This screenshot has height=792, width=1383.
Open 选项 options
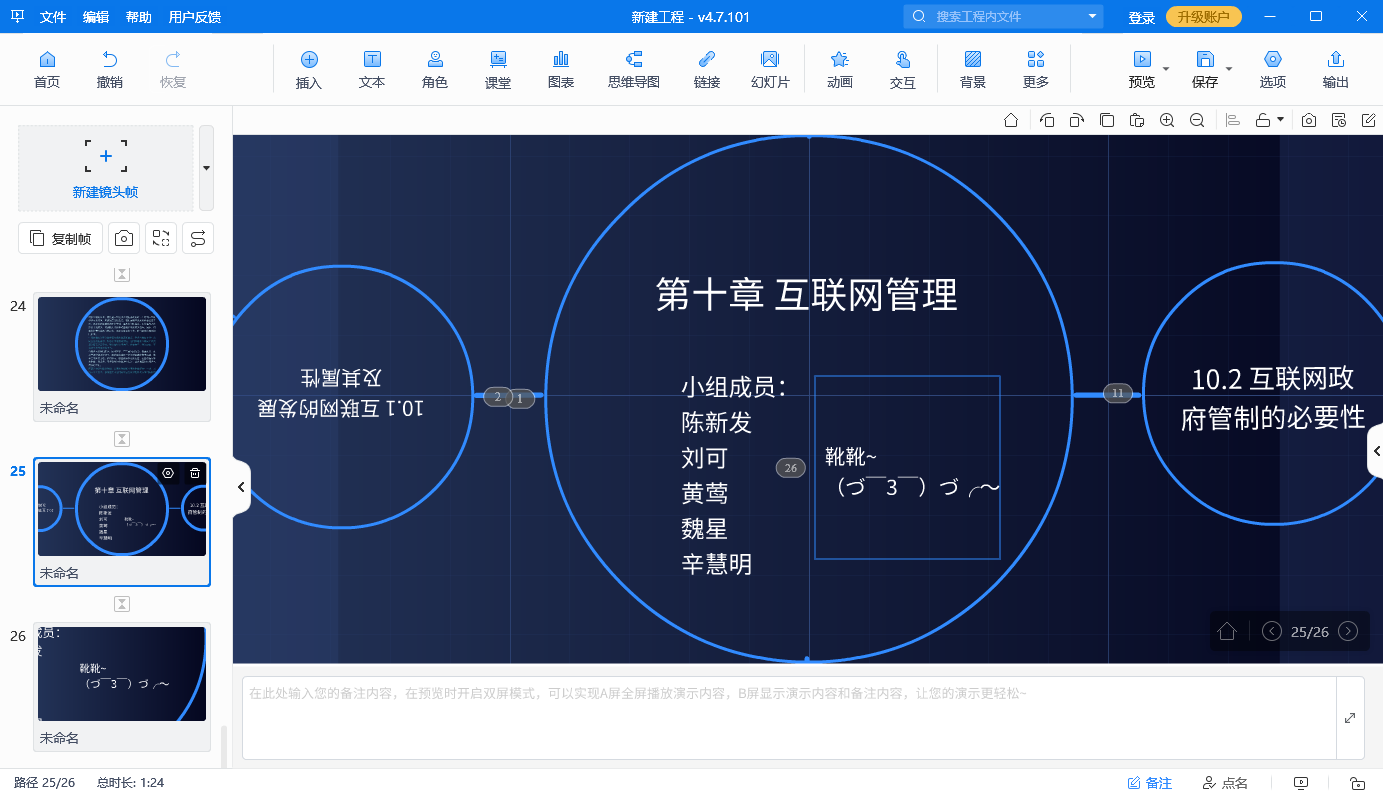1273,69
